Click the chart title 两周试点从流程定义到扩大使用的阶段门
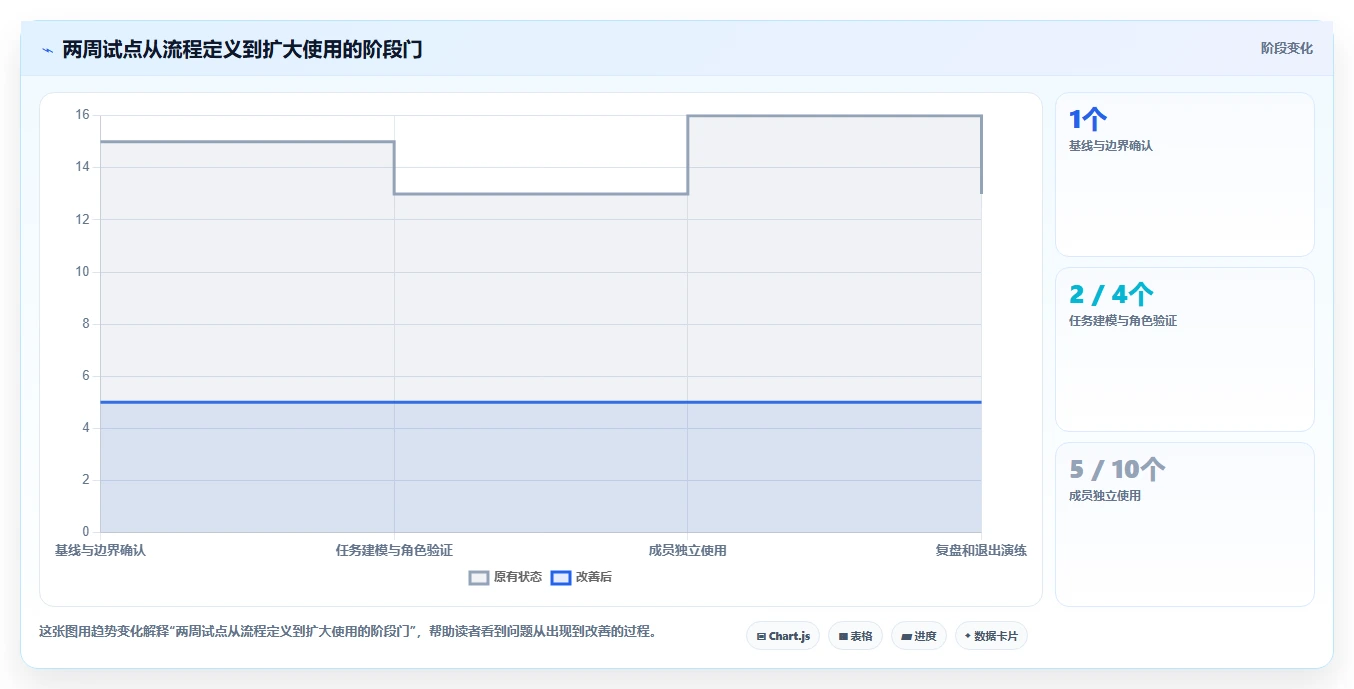The width and height of the screenshot is (1354, 689). (242, 49)
